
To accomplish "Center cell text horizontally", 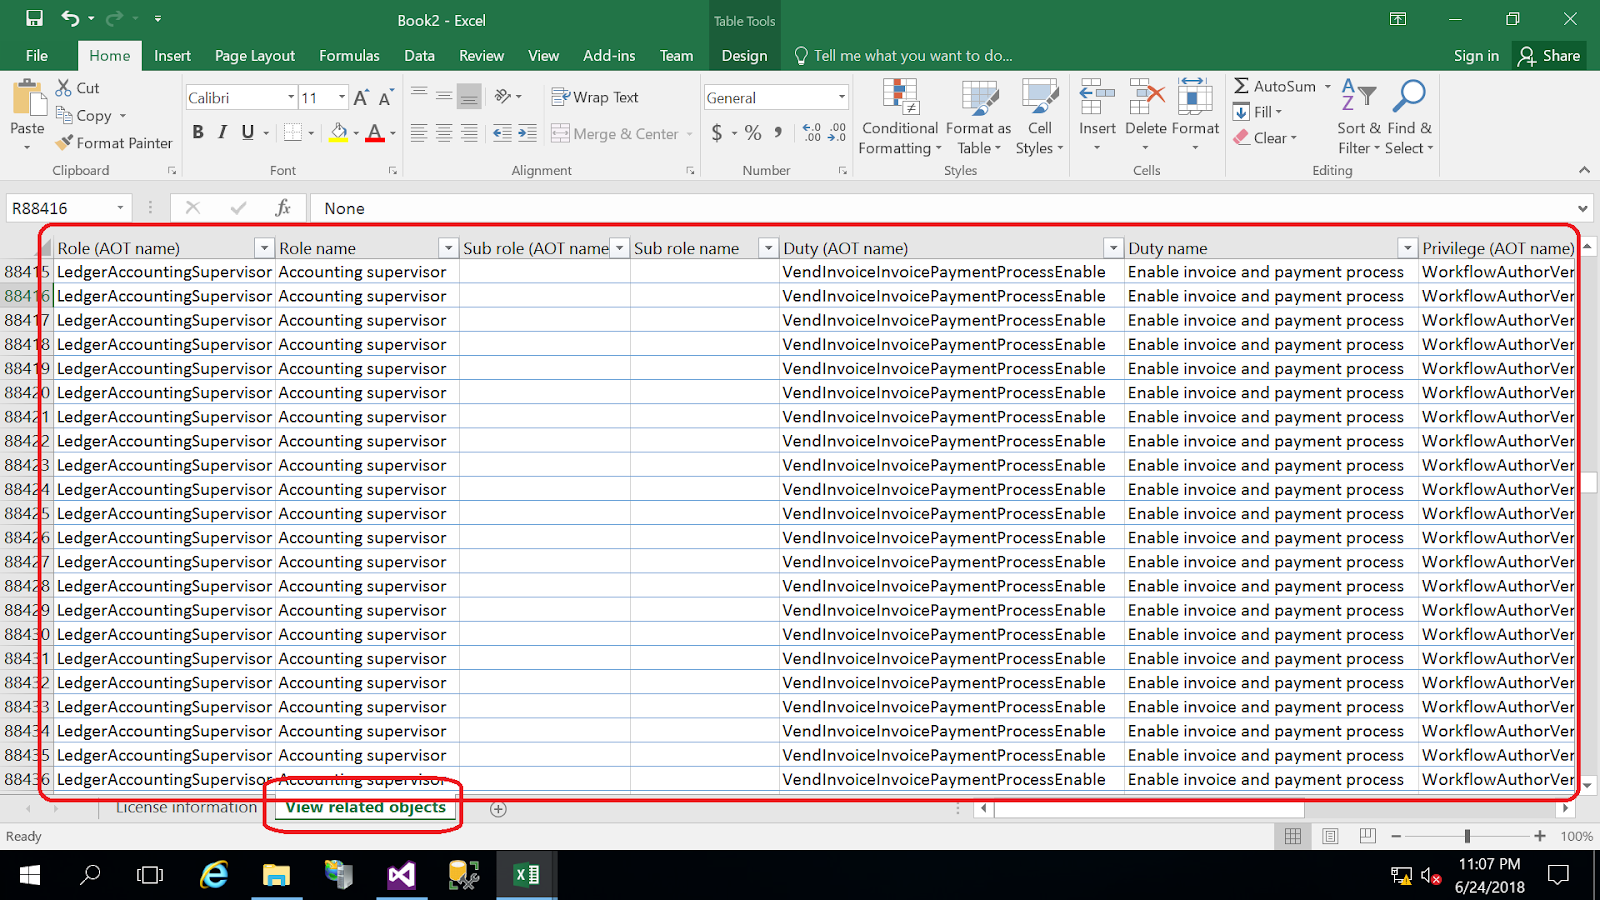I will (443, 133).
